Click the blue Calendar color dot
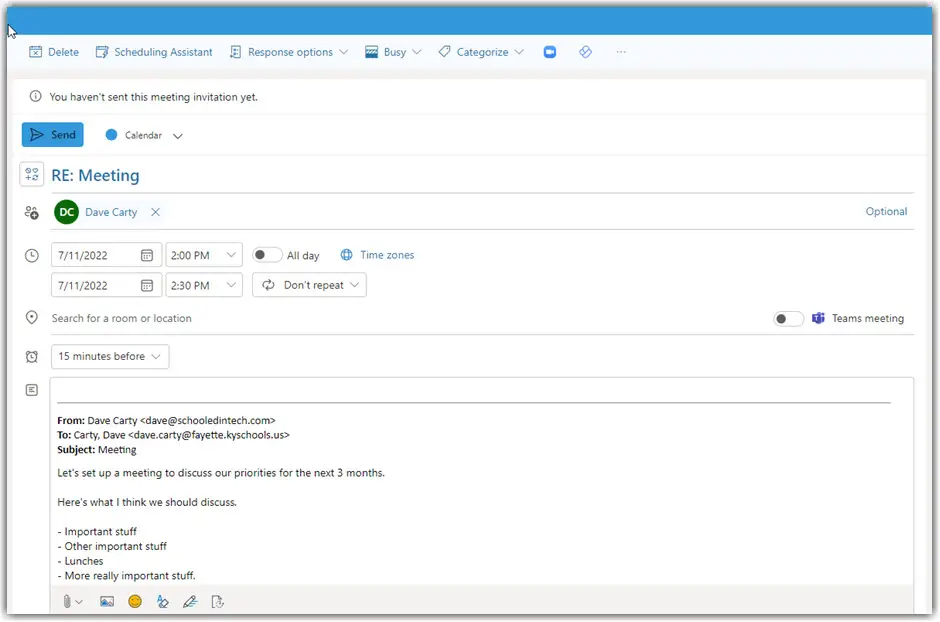940x622 pixels. tap(111, 135)
